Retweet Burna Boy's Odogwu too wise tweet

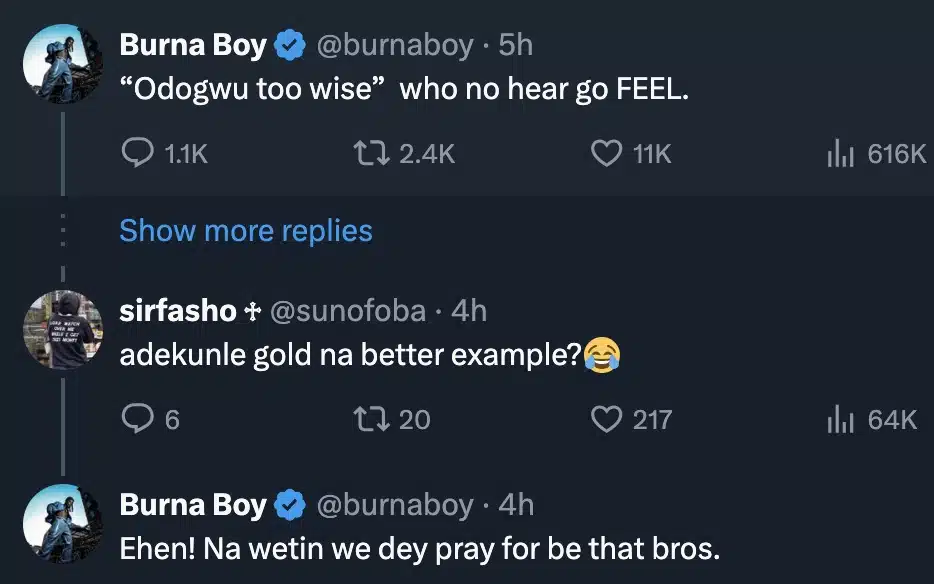click(x=373, y=153)
